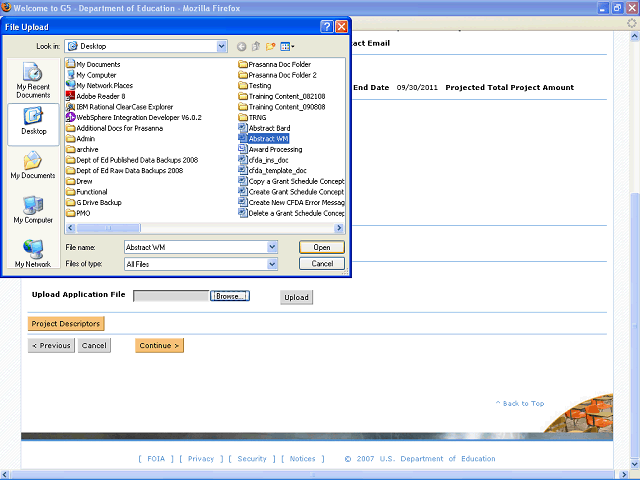Expand the Files of type dropdown
640x480 pixels.
(272, 264)
